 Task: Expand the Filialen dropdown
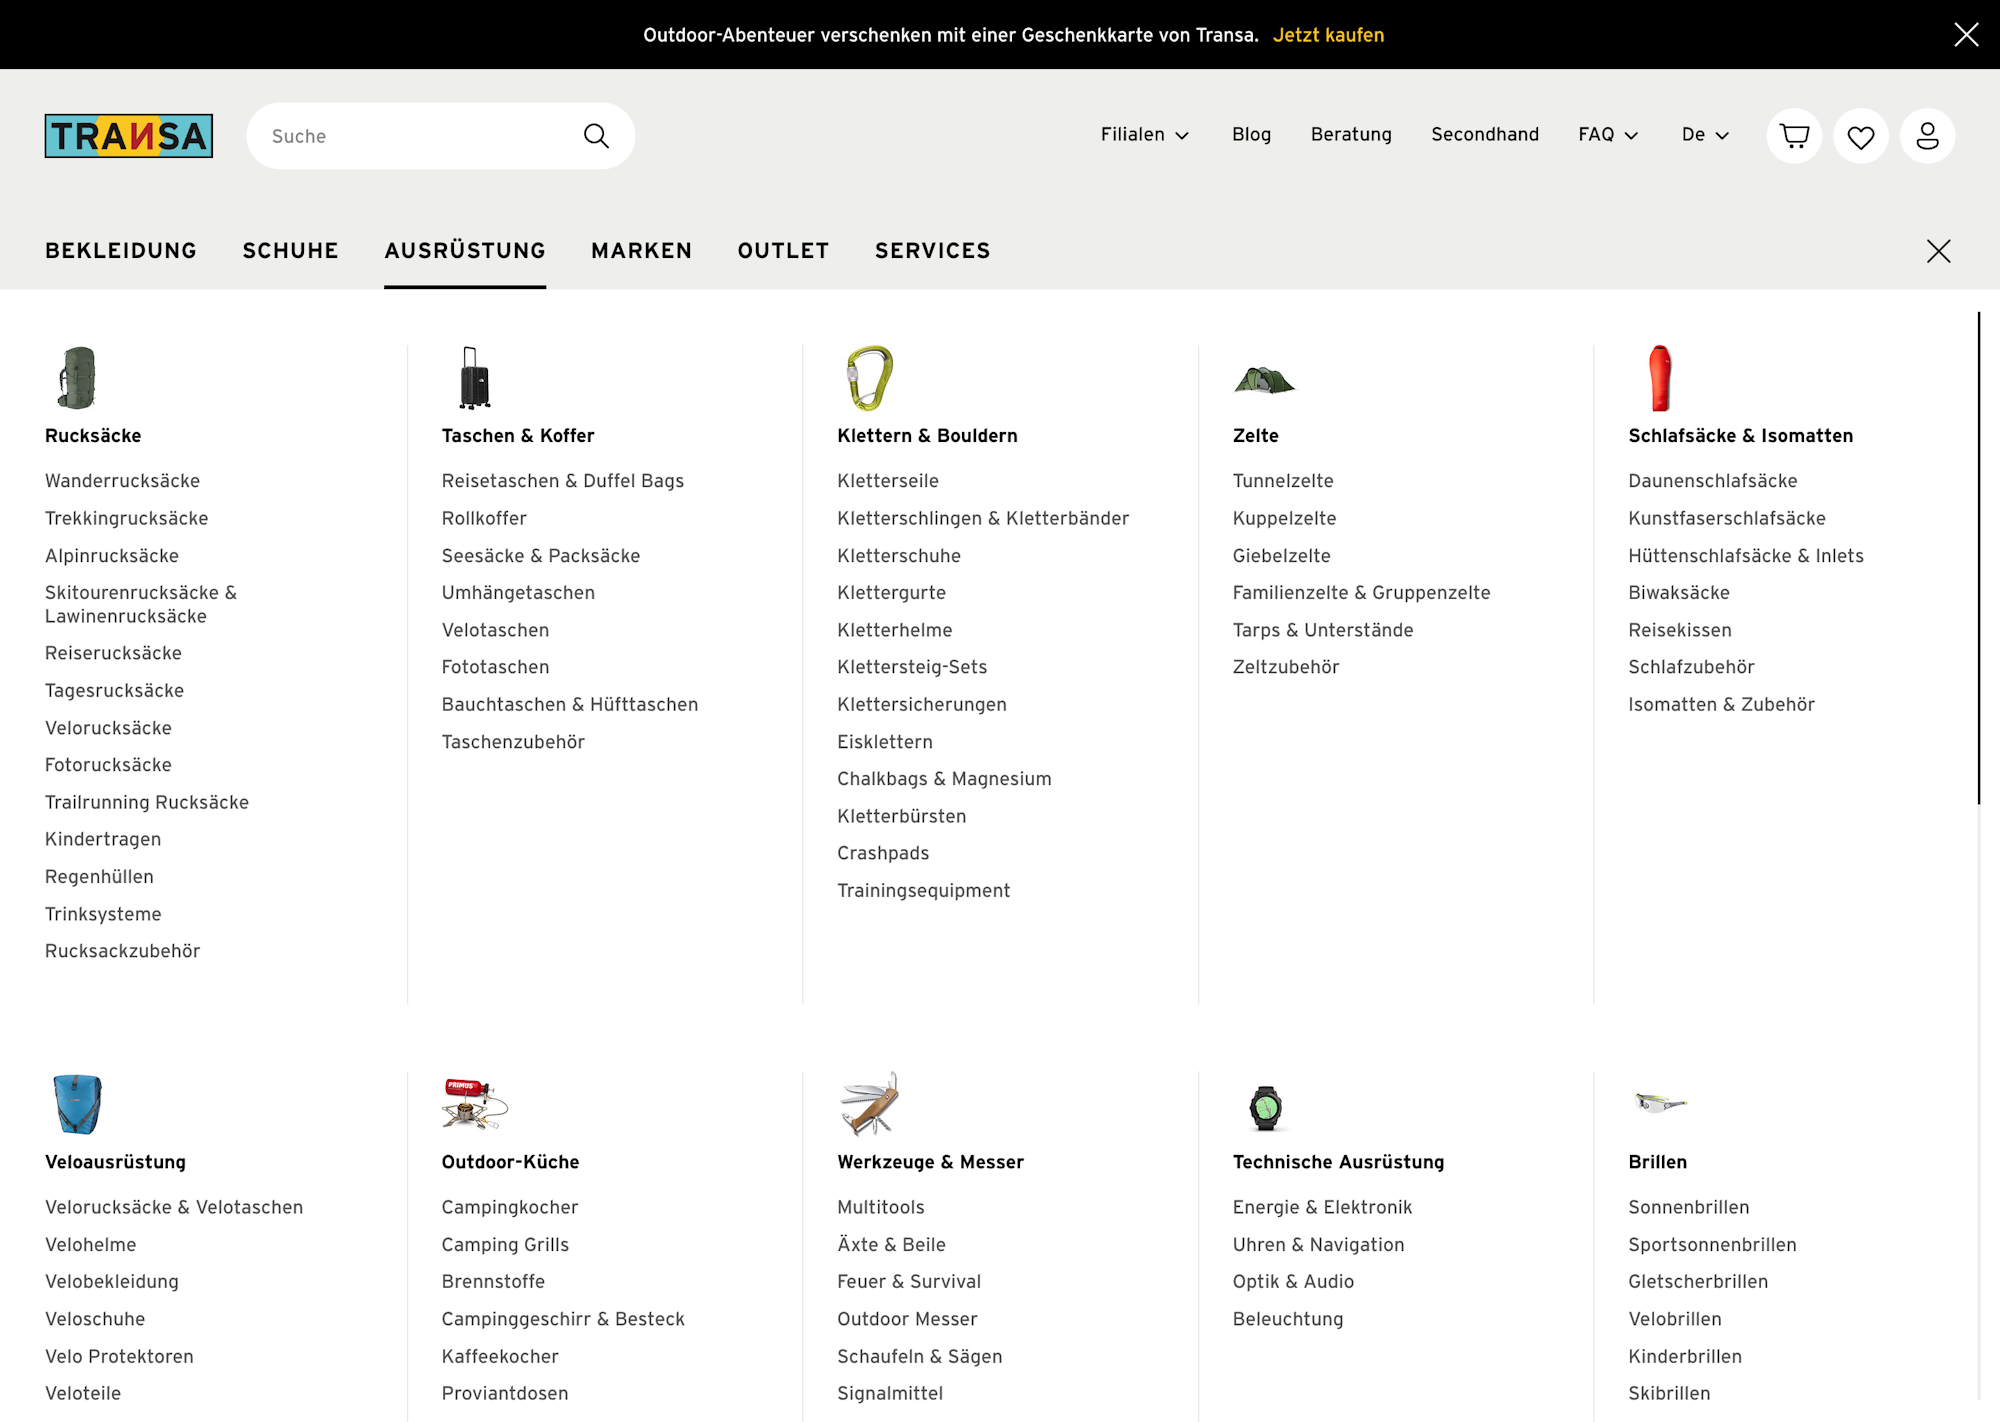tap(1145, 135)
